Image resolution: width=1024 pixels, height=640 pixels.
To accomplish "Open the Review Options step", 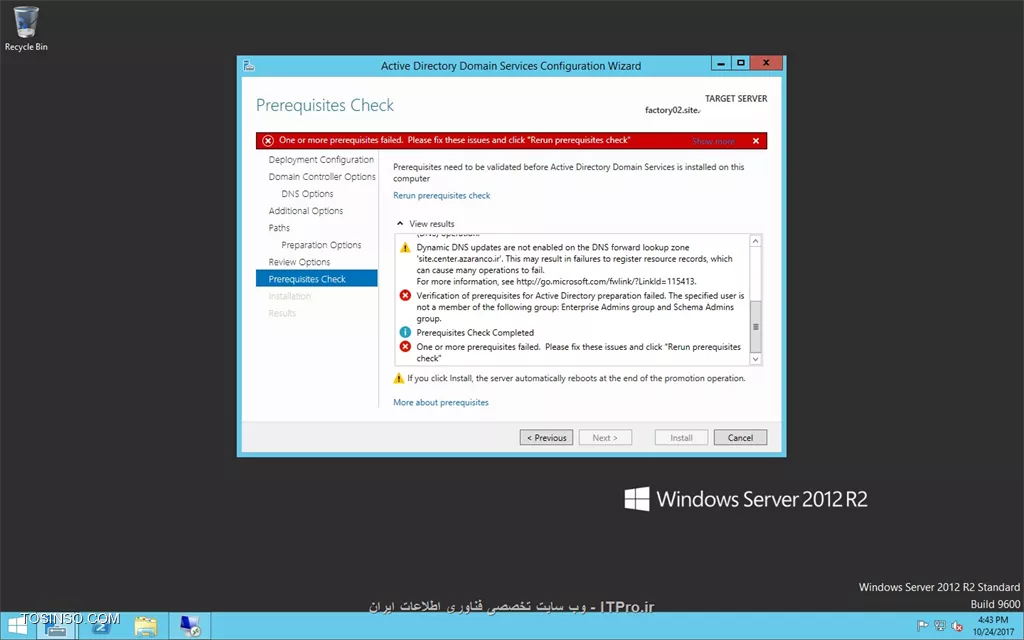I will pyautogui.click(x=299, y=261).
